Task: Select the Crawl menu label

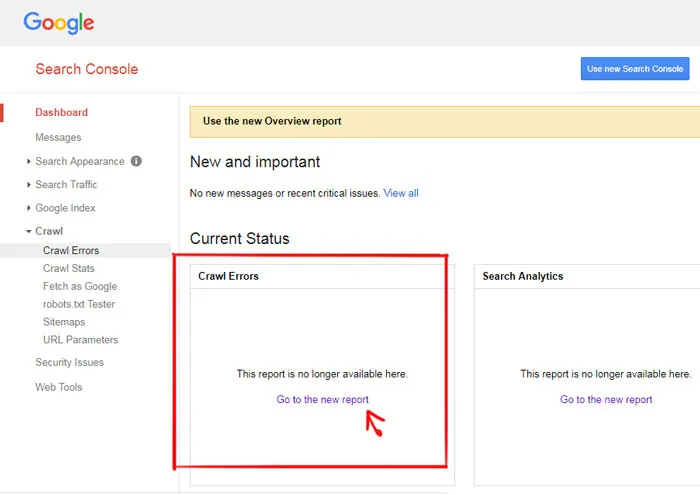Action: [49, 231]
